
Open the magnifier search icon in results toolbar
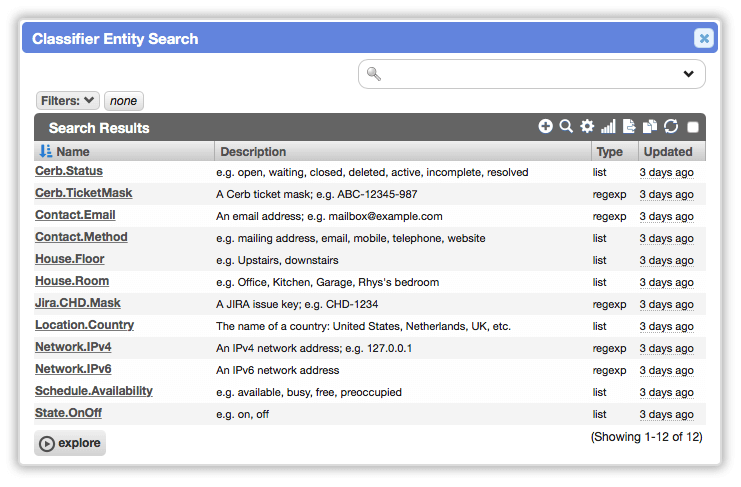click(566, 126)
